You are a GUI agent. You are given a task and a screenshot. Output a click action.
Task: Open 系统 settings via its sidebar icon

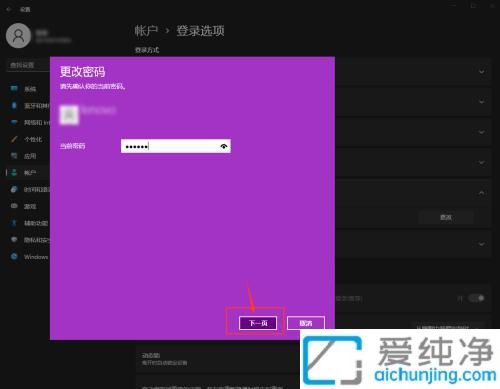[14, 88]
